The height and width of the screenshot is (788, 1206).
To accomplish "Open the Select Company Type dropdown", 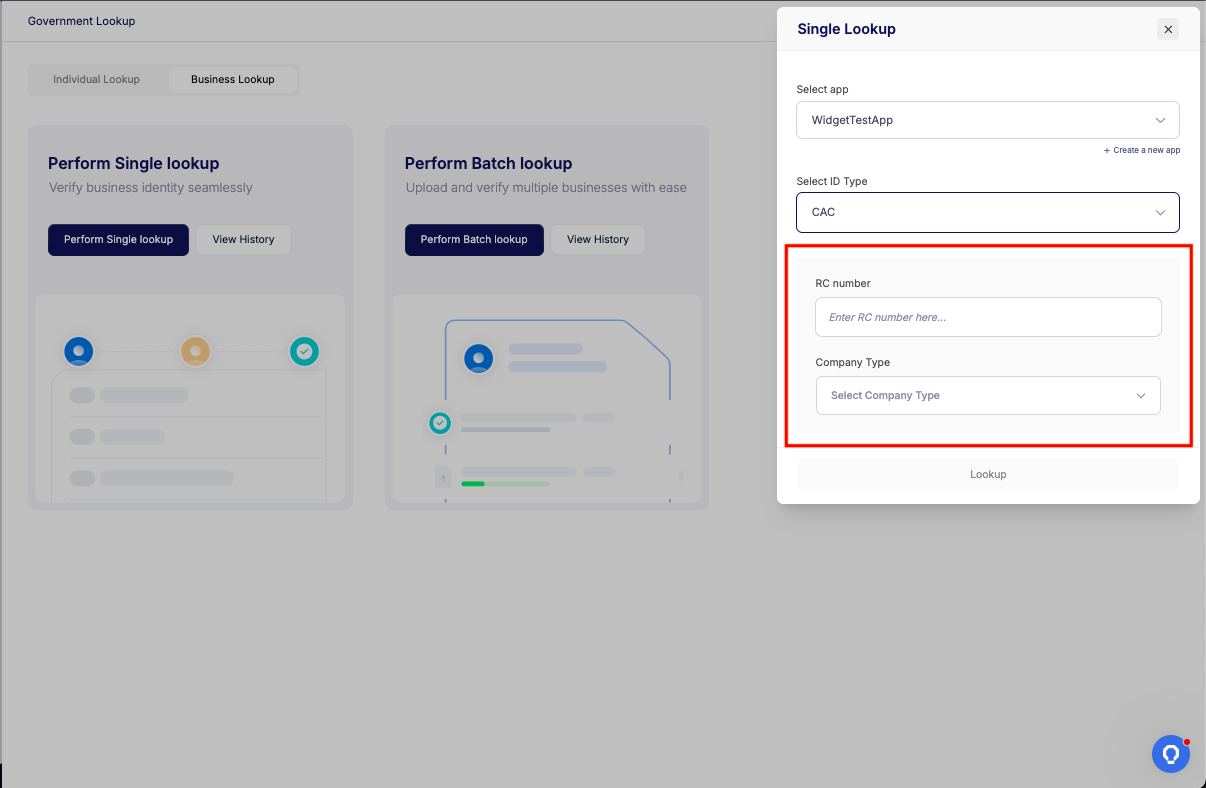I will [x=987, y=395].
